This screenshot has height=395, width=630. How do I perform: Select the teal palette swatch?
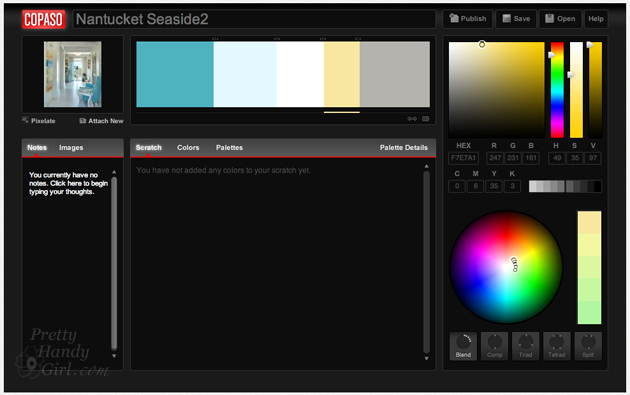175,74
